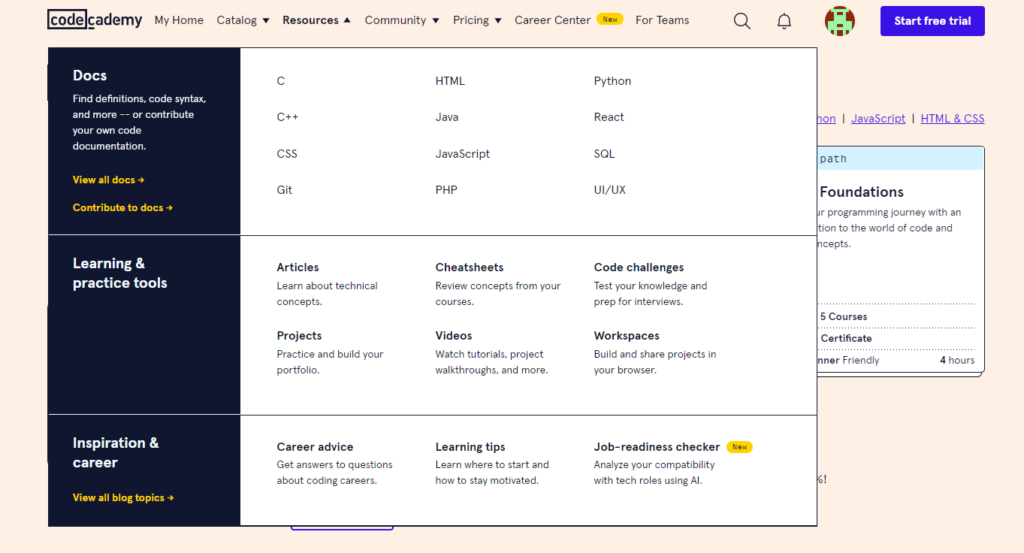
Task: Open Career advice blog topic
Action: (x=315, y=447)
